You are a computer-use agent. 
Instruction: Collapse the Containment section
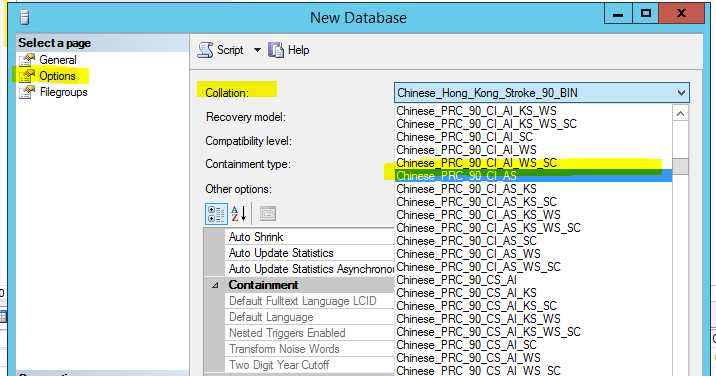pyautogui.click(x=215, y=285)
